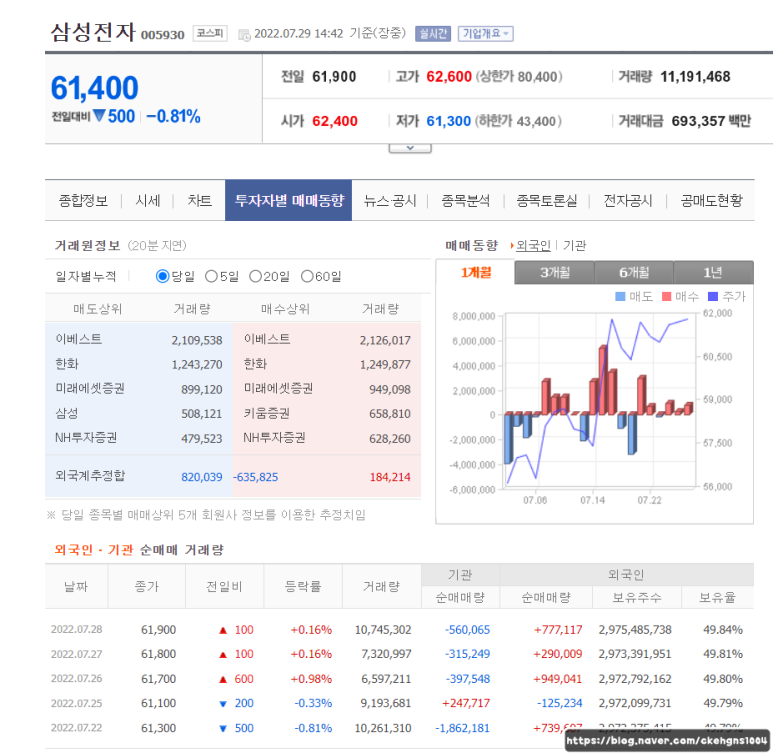This screenshot has width=773, height=753.
Task: Click the down arrow icon in the 2022.07.22 row
Action: 223,729
